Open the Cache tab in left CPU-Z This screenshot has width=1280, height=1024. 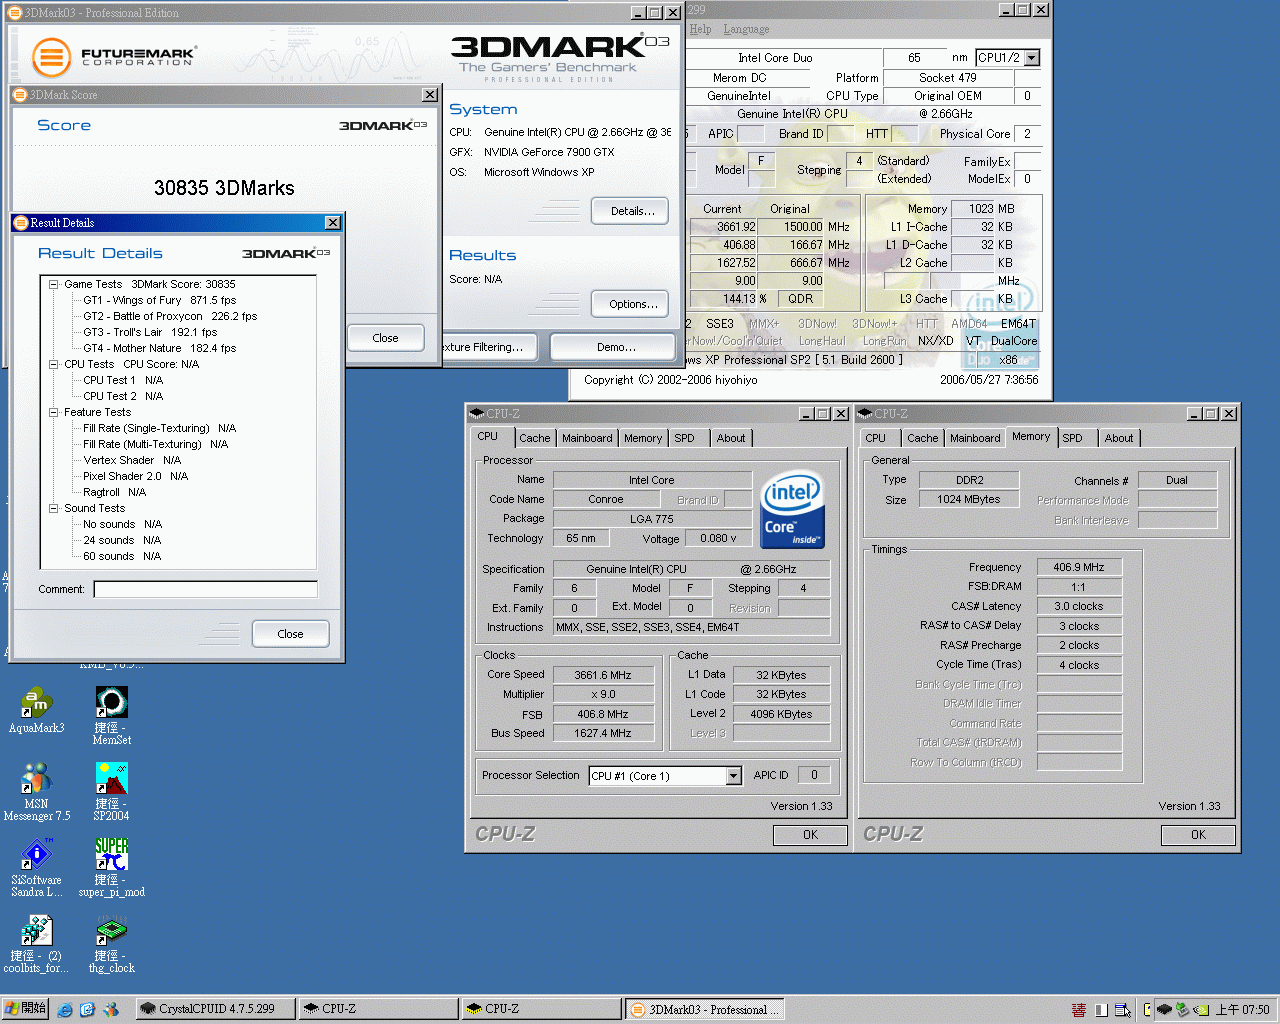pyautogui.click(x=534, y=438)
